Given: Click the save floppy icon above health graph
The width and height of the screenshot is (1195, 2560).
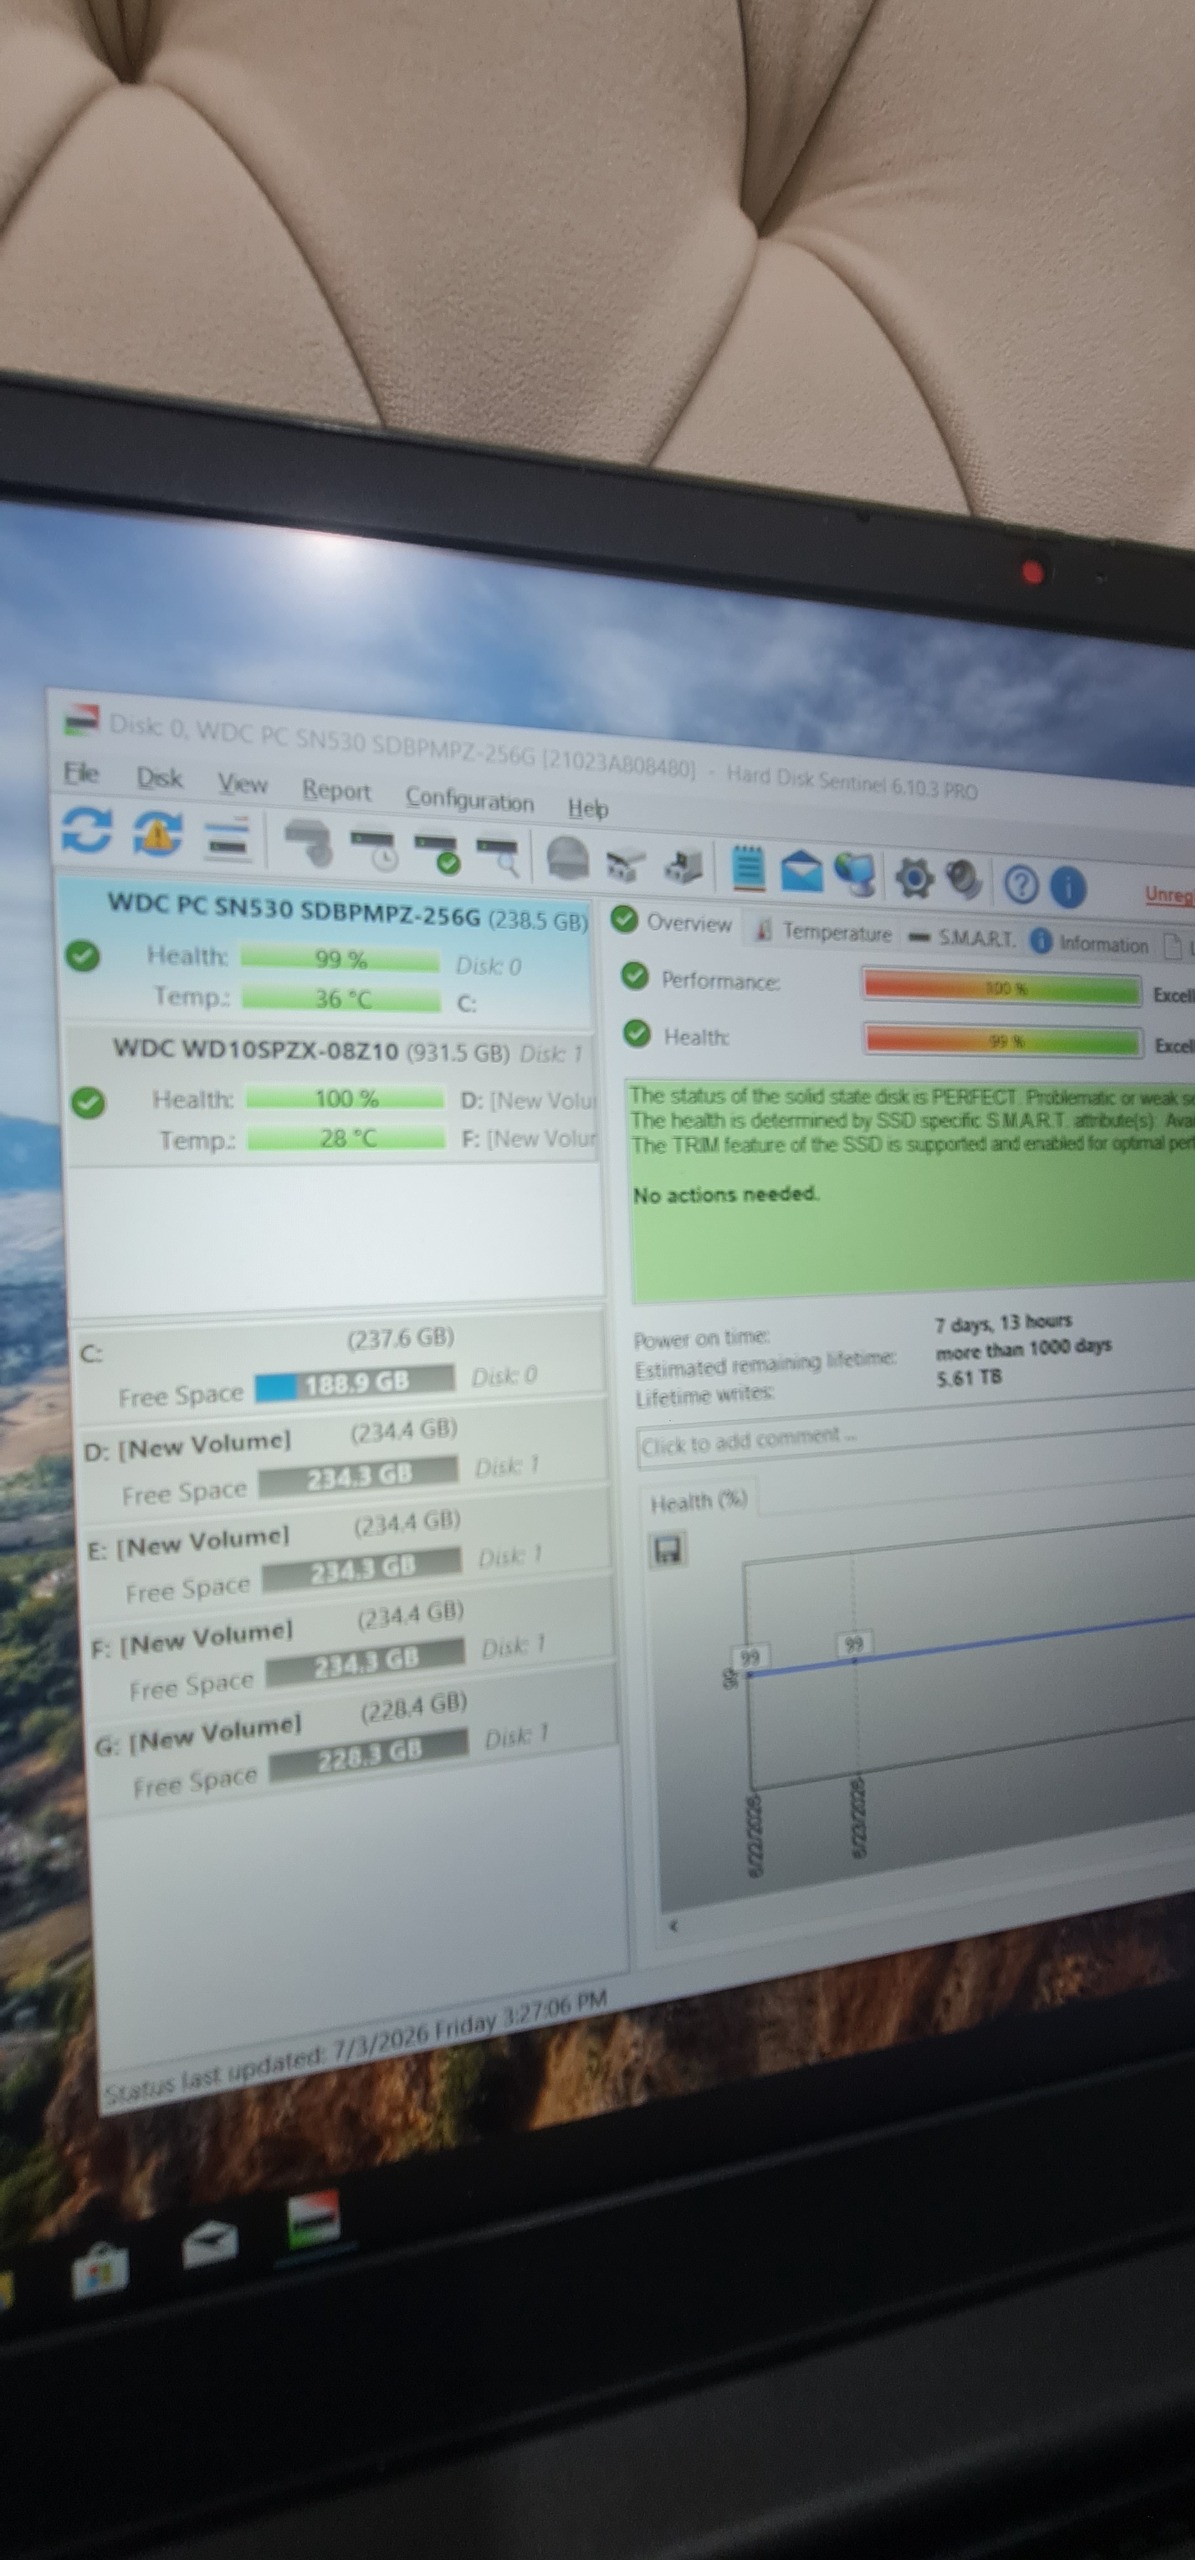Looking at the screenshot, I should pyautogui.click(x=668, y=1551).
